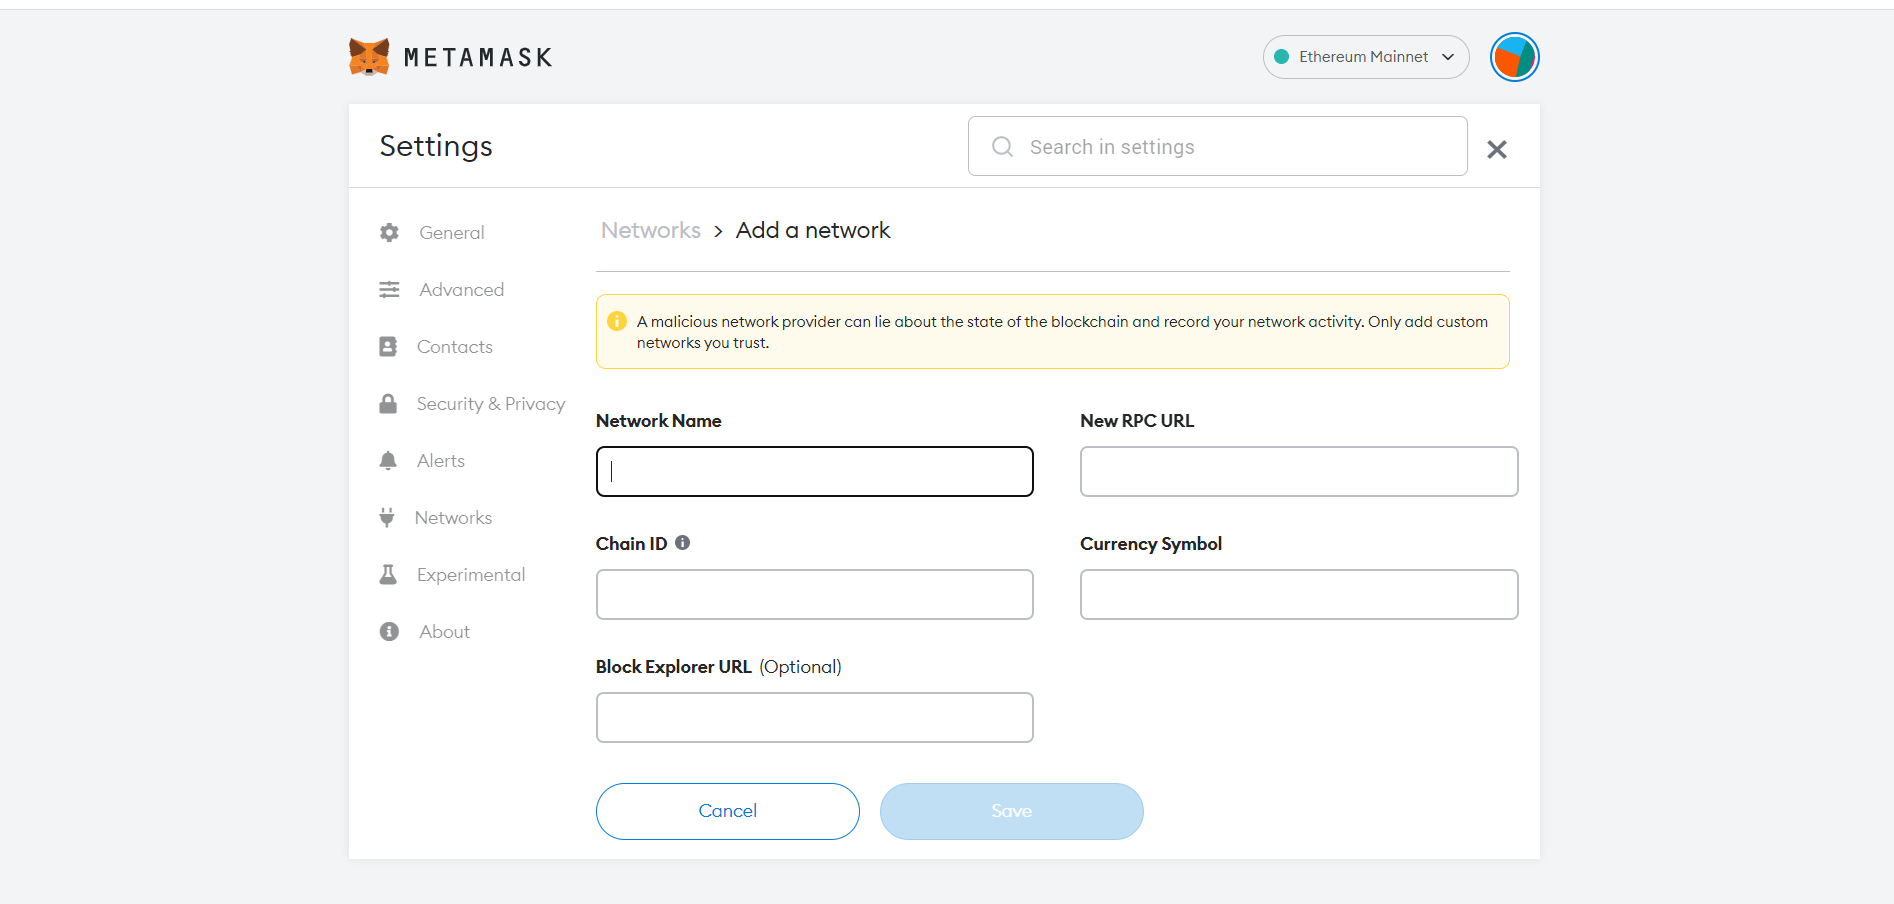Click the Contacts book icon

tap(388, 347)
